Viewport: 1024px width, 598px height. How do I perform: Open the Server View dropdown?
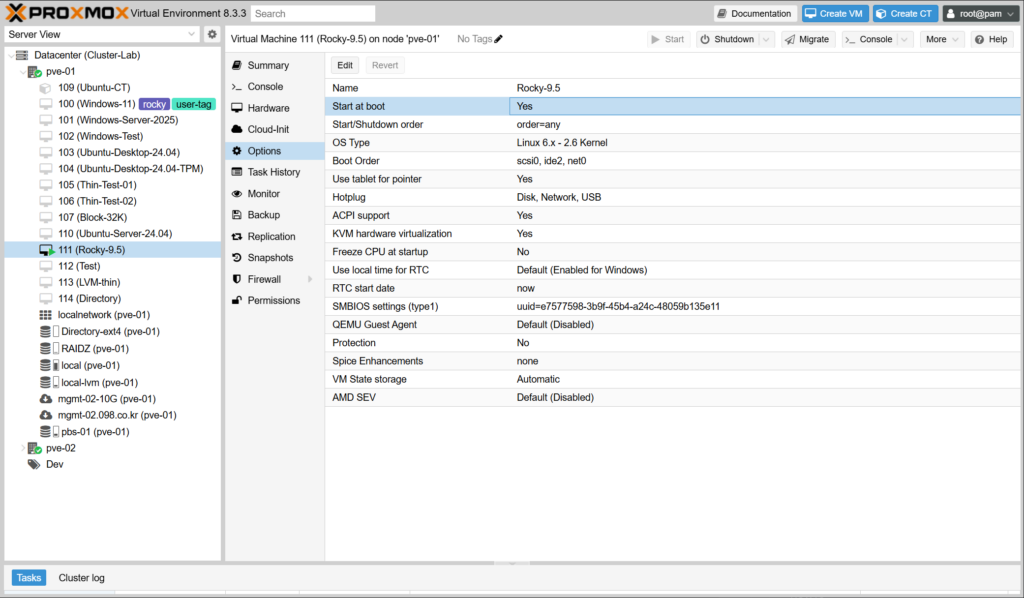click(102, 34)
